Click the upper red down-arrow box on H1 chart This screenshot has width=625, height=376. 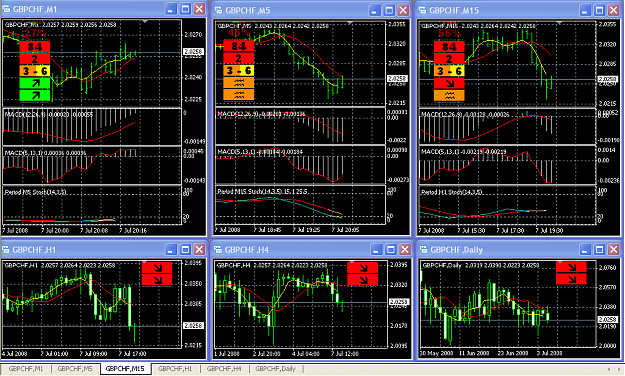[157, 268]
